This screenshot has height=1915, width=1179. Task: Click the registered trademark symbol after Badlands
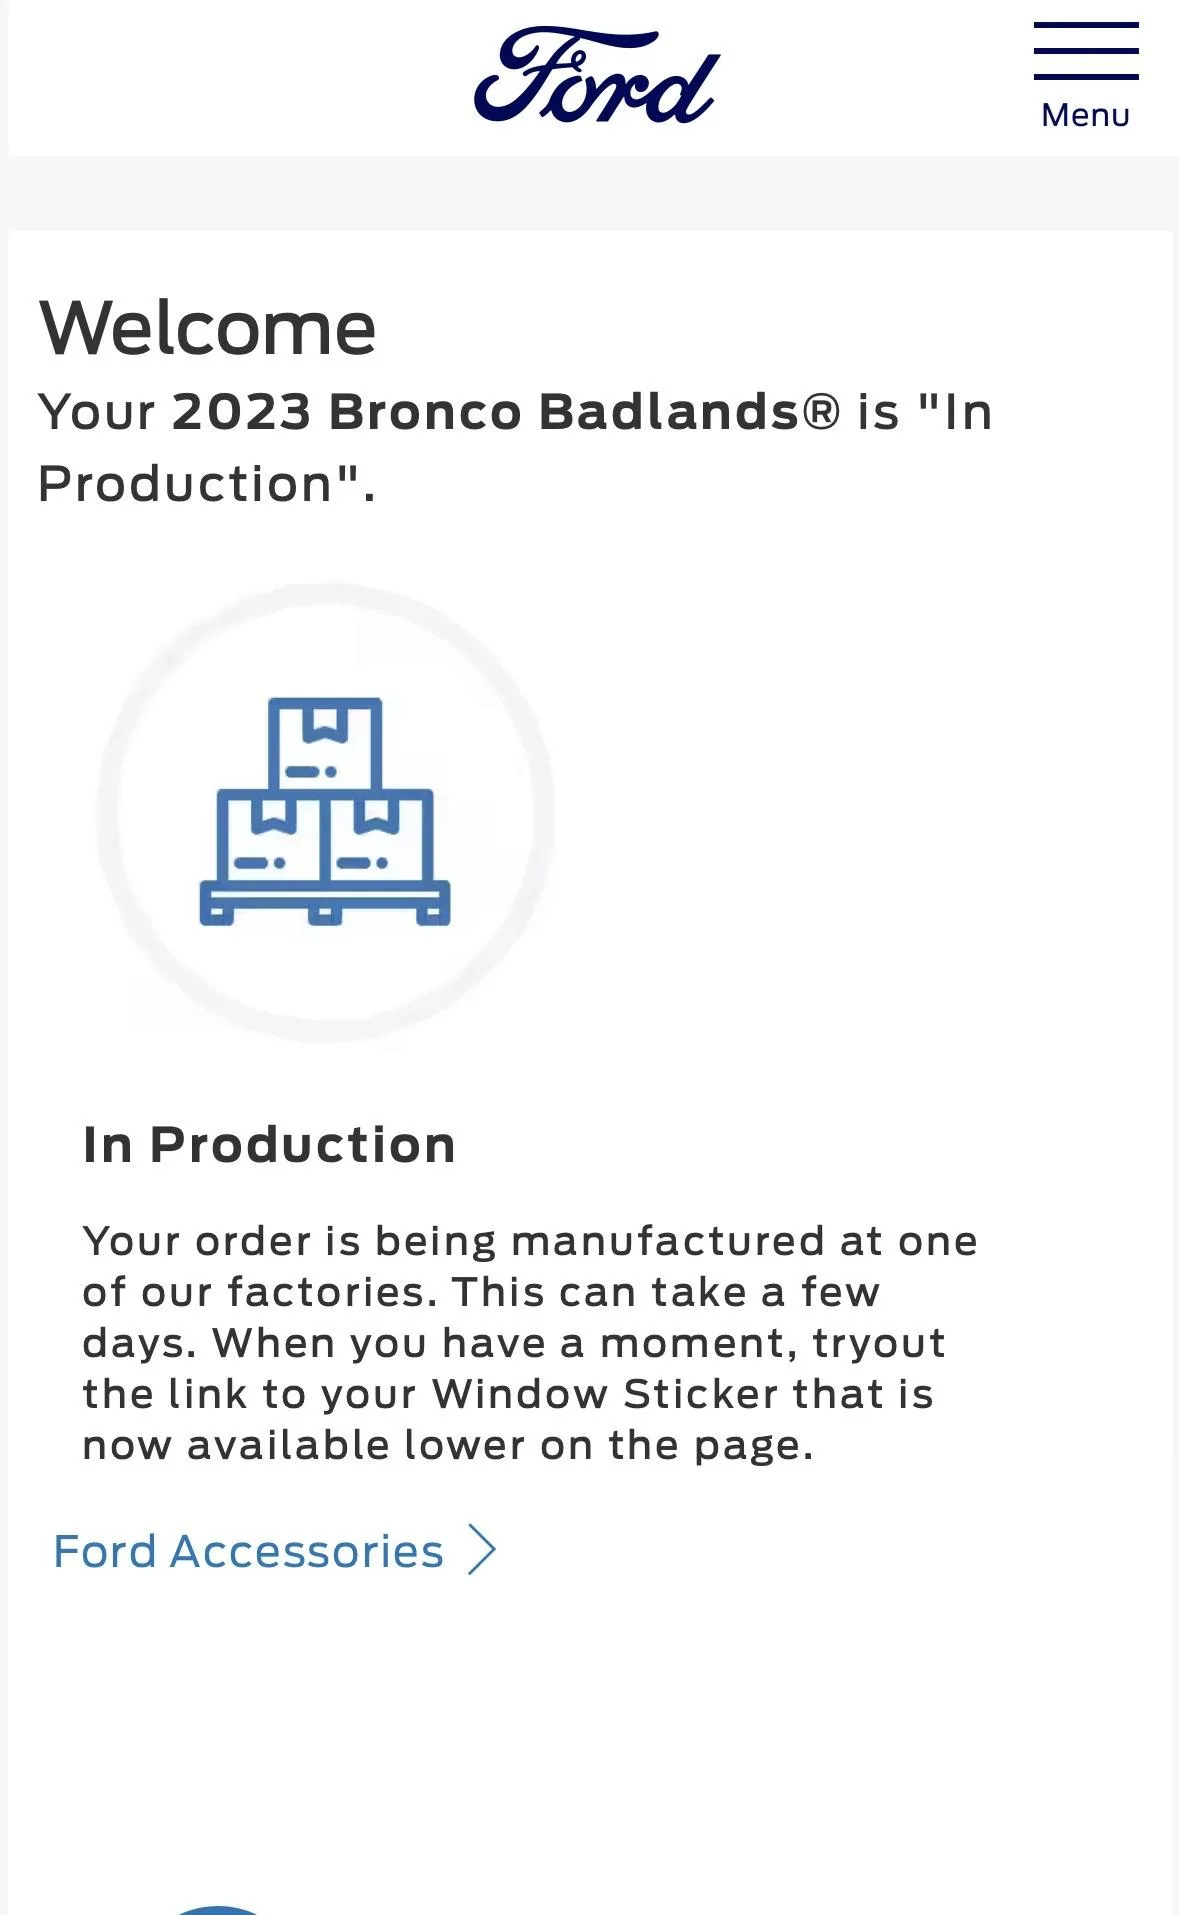pos(821,412)
